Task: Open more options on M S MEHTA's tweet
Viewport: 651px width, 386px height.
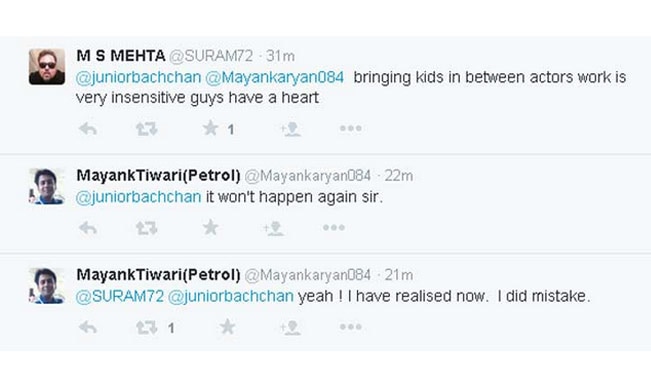Action: pos(351,129)
